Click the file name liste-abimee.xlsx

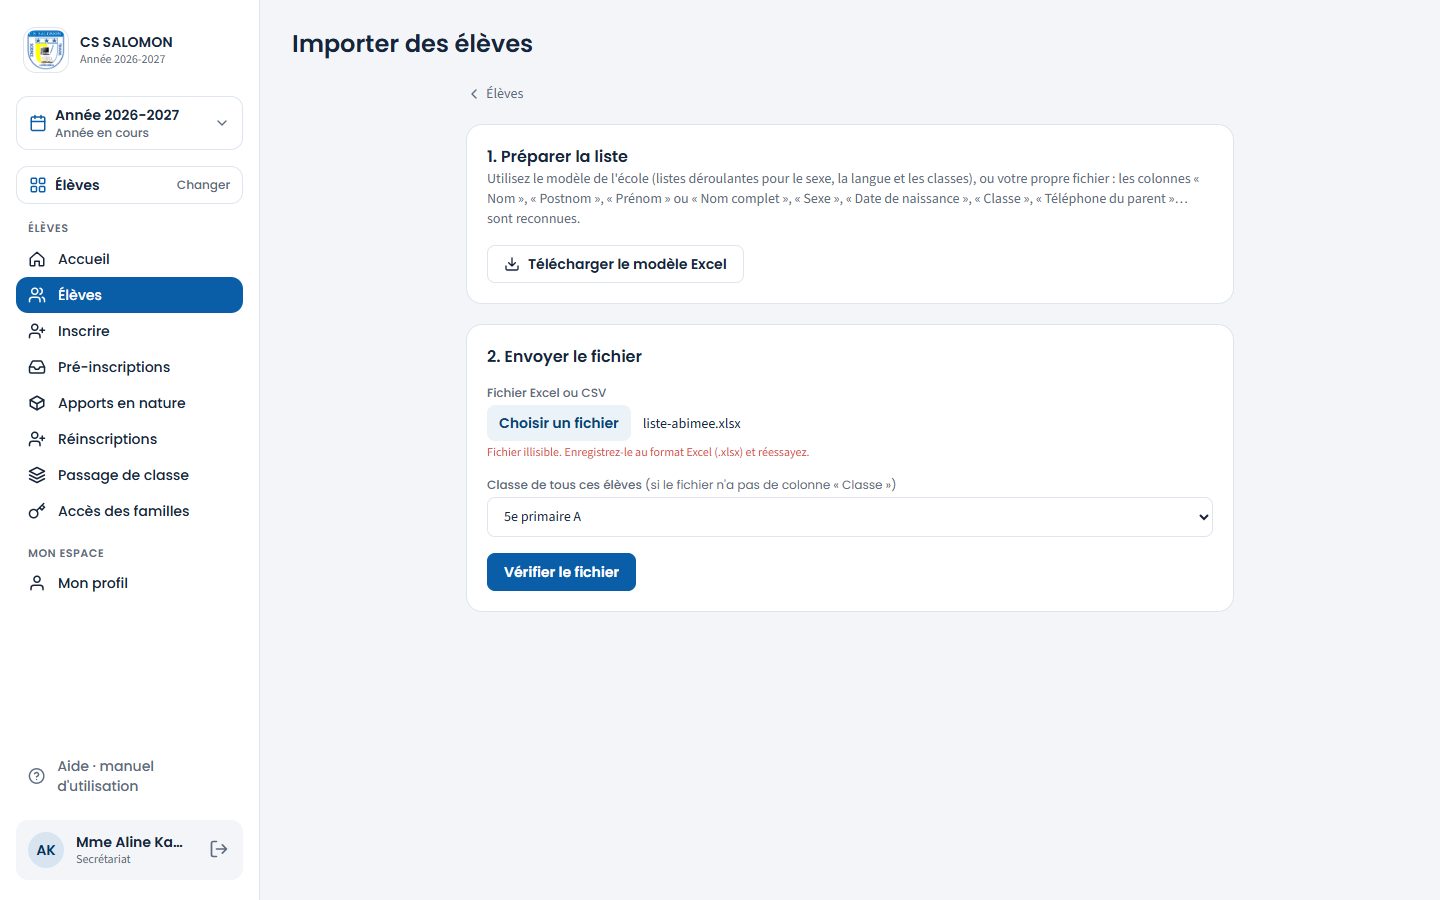click(x=692, y=423)
